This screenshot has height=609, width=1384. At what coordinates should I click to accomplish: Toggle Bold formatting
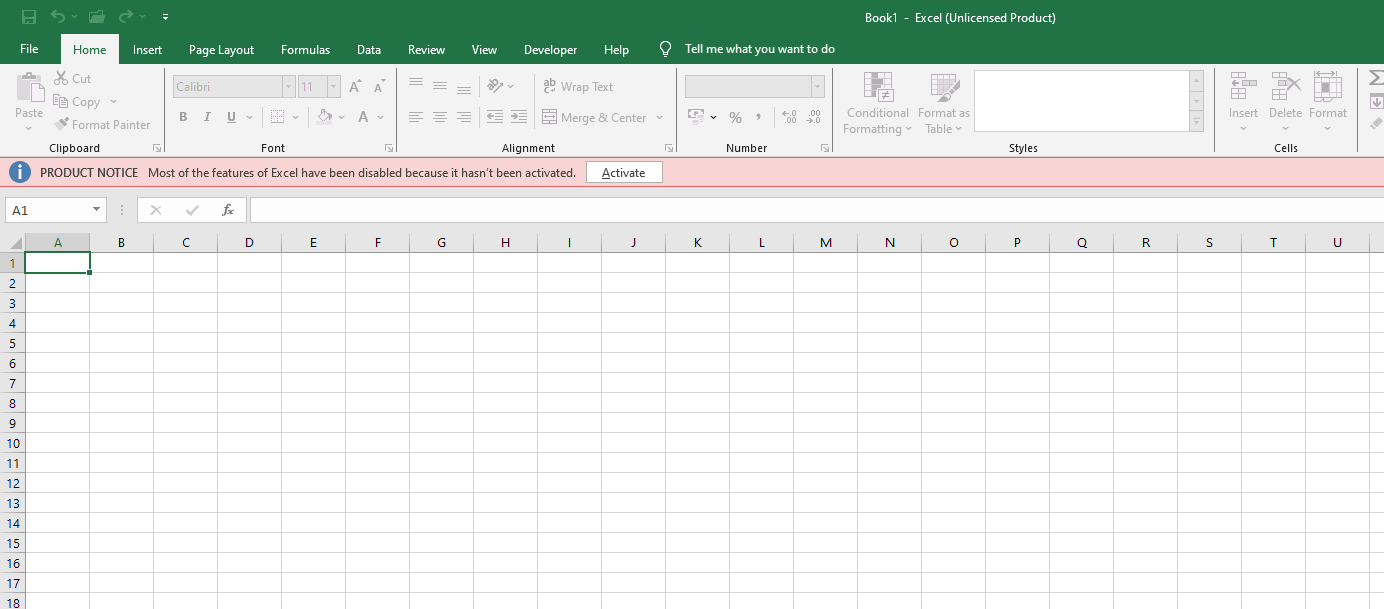pos(183,117)
